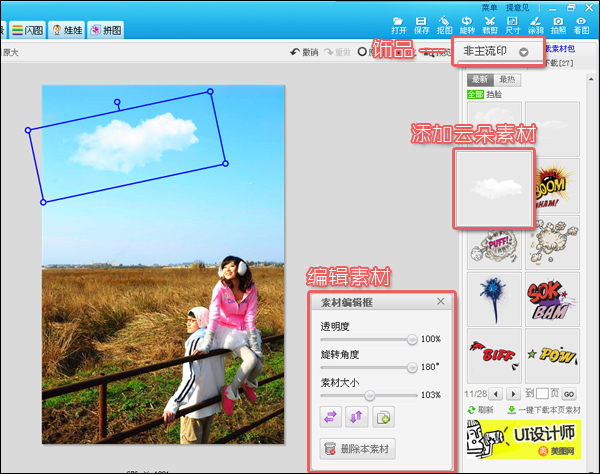Select the 全部 (All) category filter
600x474 pixels.
click(475, 94)
